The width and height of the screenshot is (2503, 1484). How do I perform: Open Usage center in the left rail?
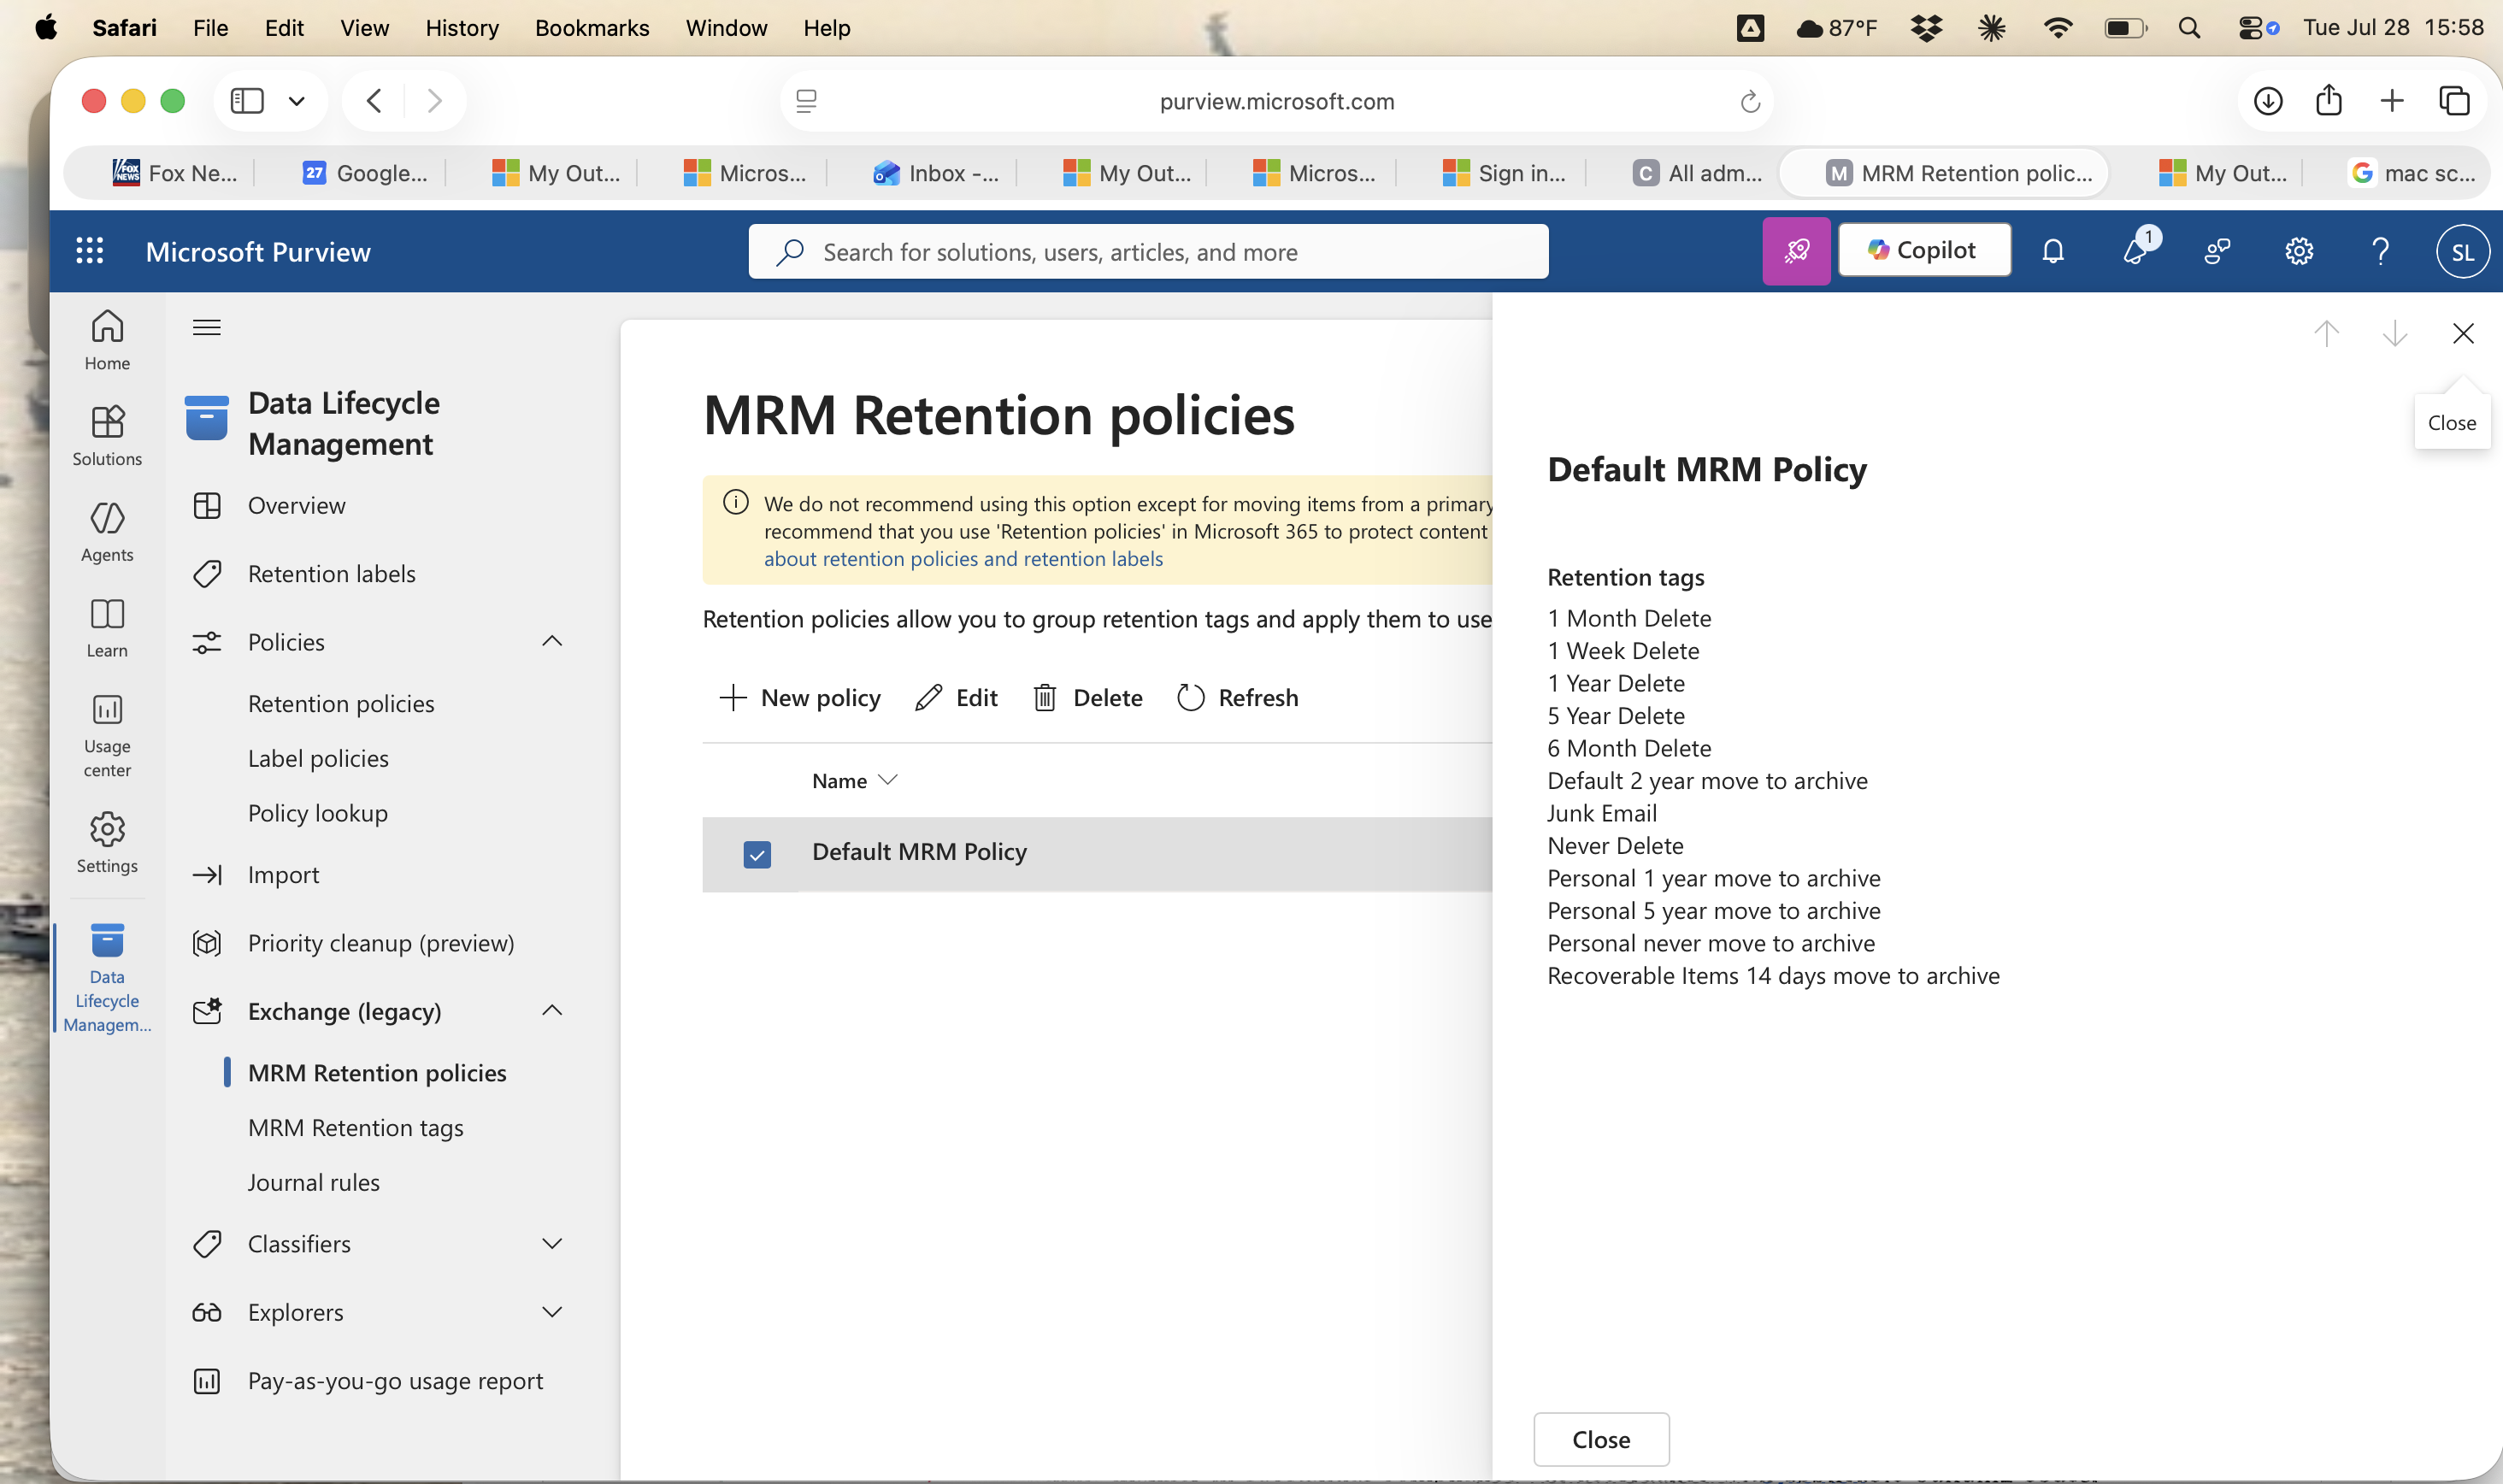pyautogui.click(x=107, y=736)
